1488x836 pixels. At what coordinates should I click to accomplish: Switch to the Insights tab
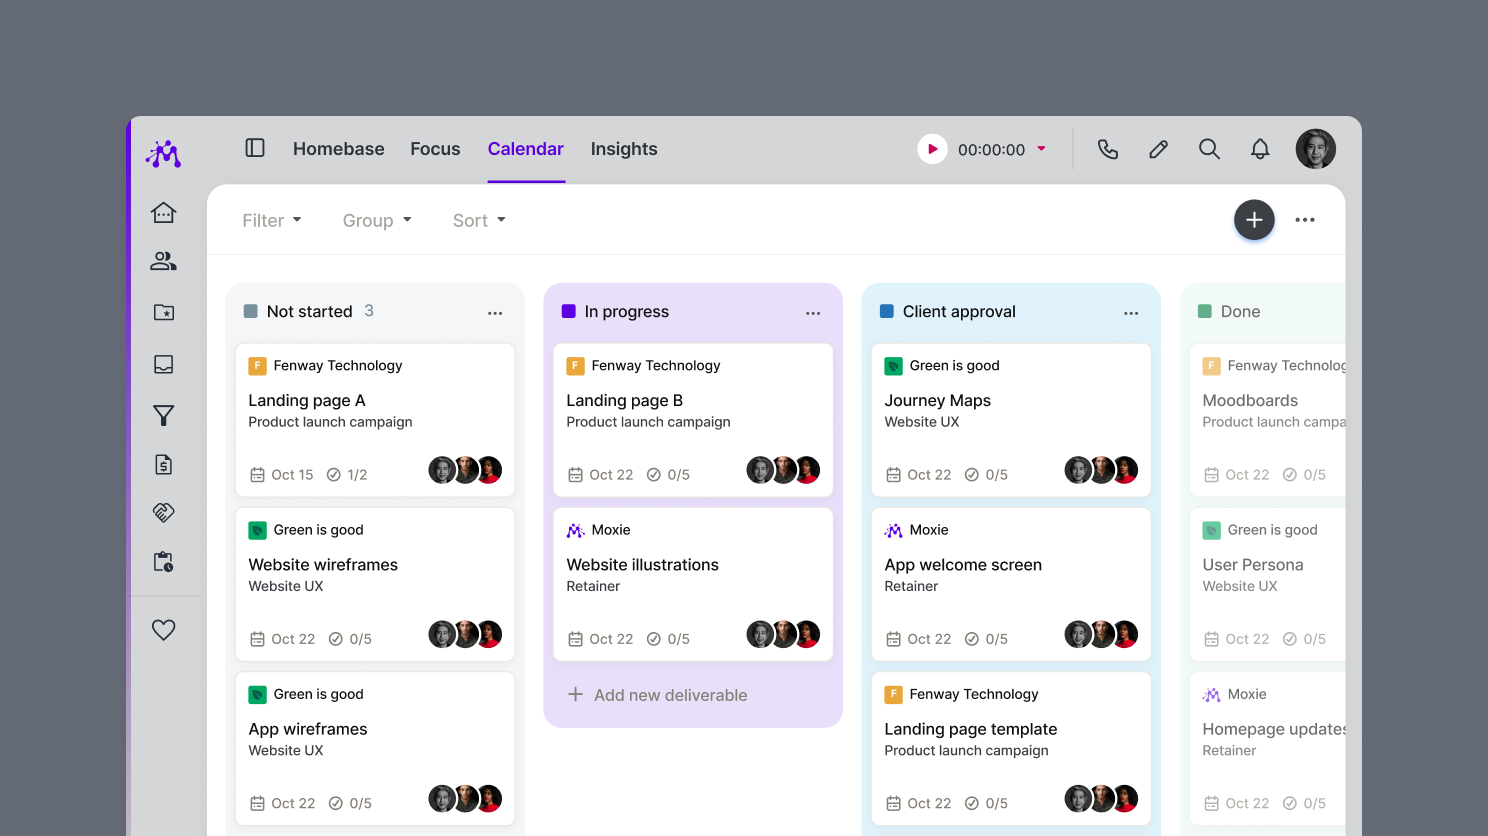point(624,149)
